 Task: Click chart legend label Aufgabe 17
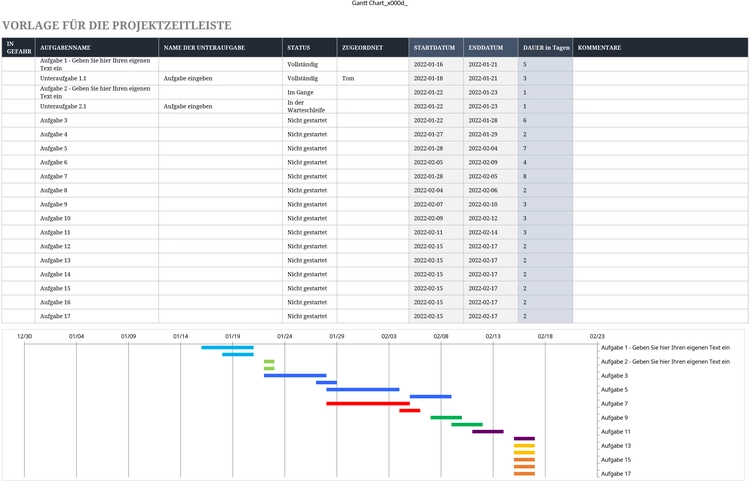[x=616, y=473]
